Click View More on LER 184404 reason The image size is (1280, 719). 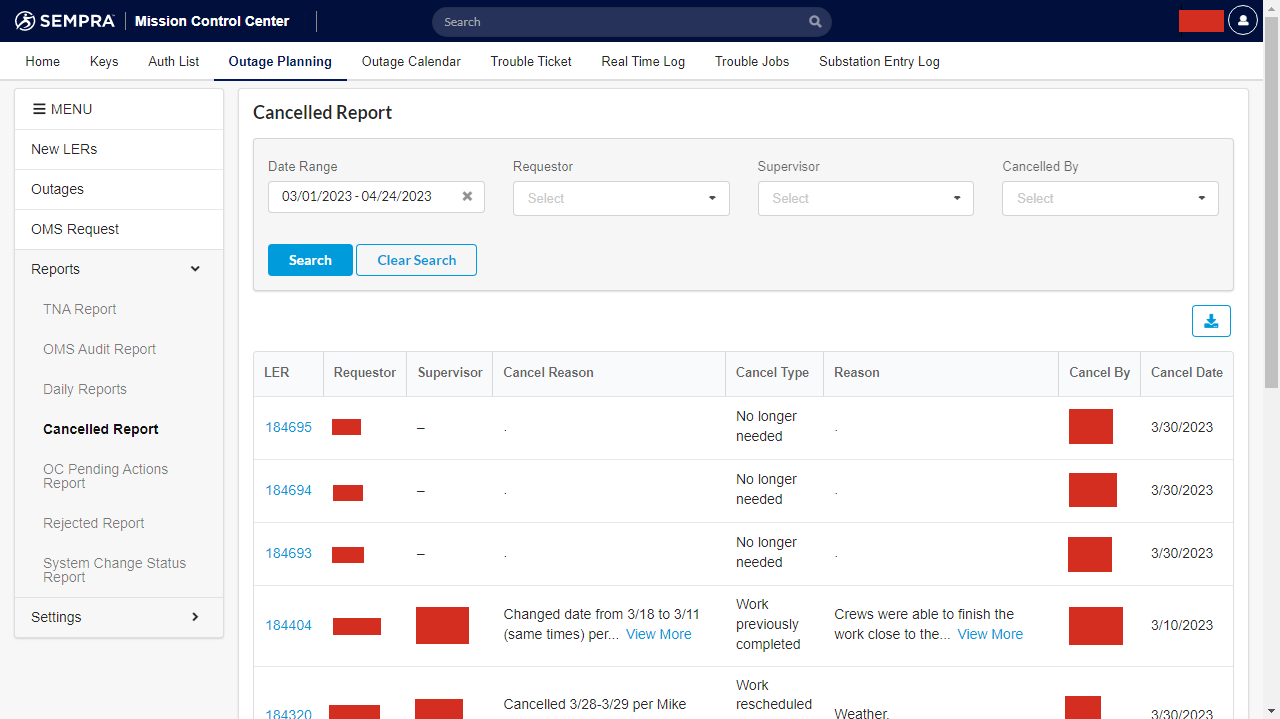pos(989,634)
